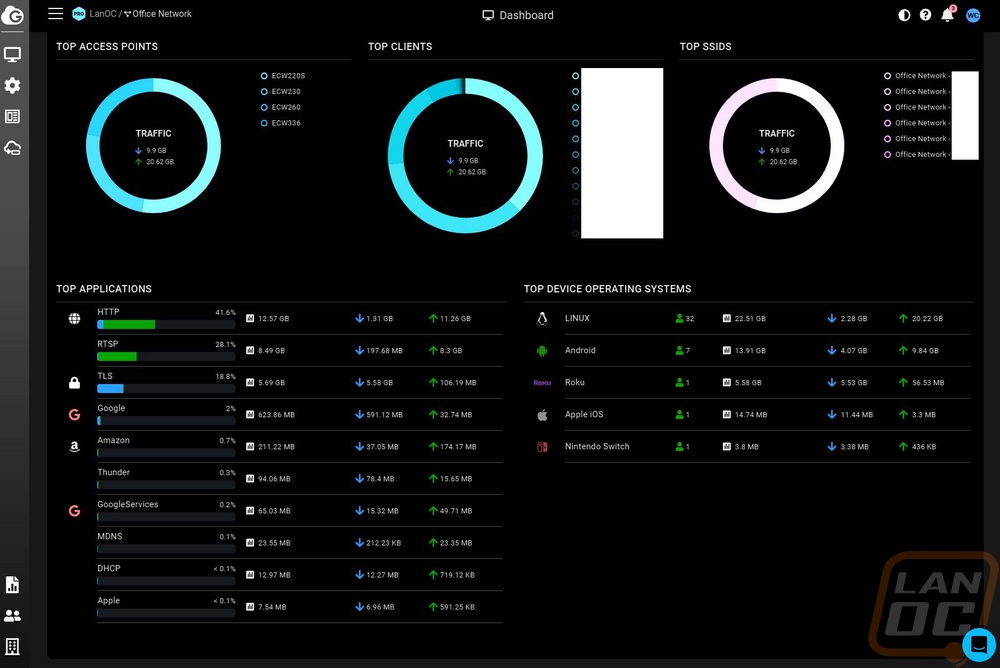Click the HTTP globe icon

click(75, 318)
